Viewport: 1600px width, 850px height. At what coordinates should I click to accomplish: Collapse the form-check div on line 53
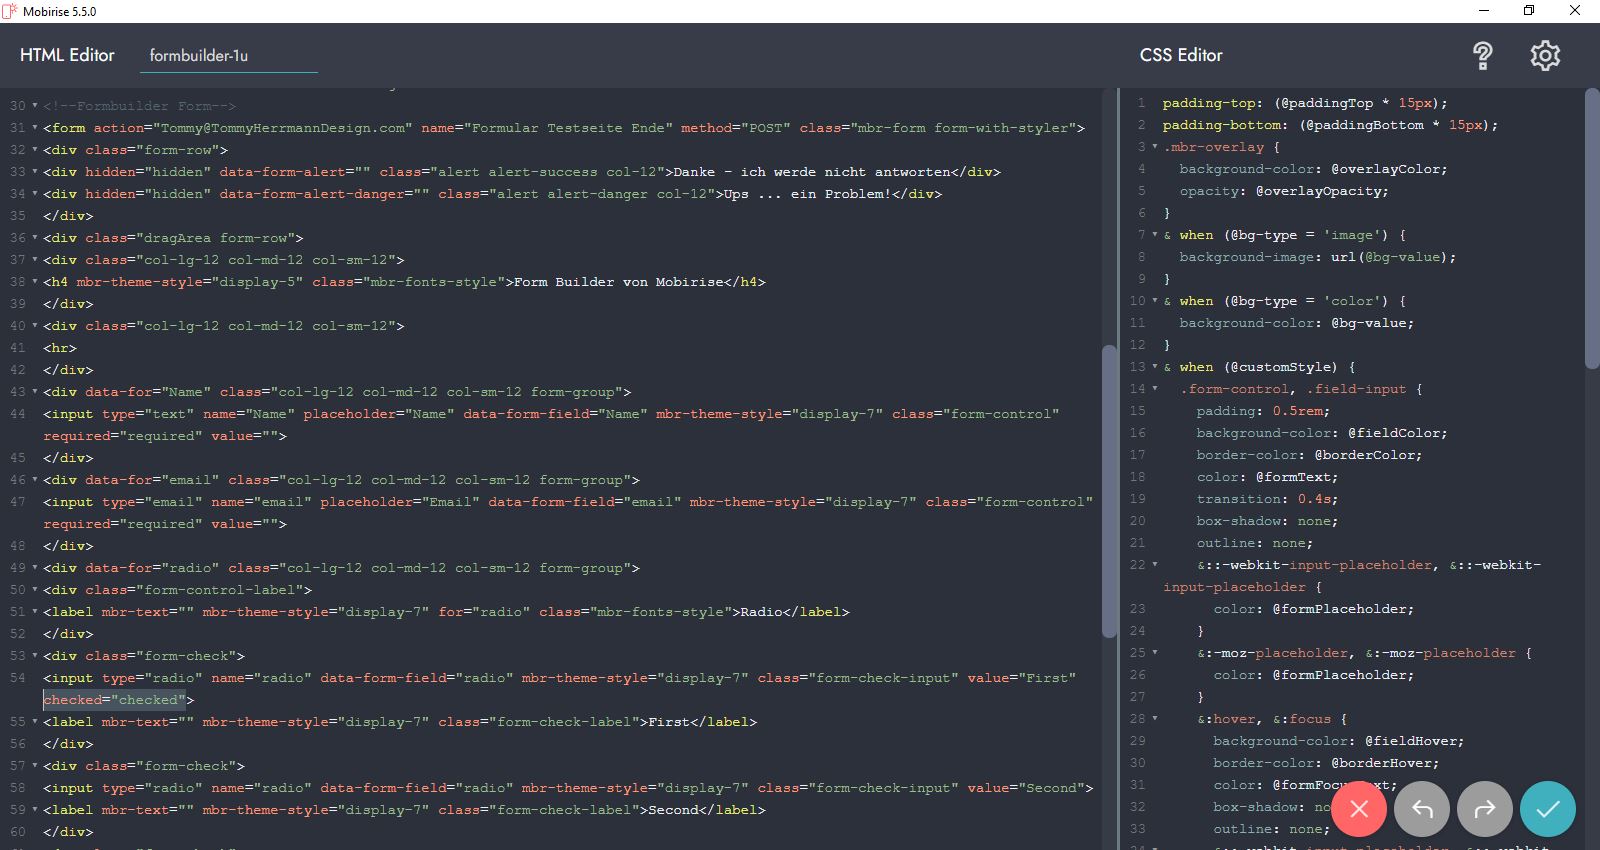(35, 656)
